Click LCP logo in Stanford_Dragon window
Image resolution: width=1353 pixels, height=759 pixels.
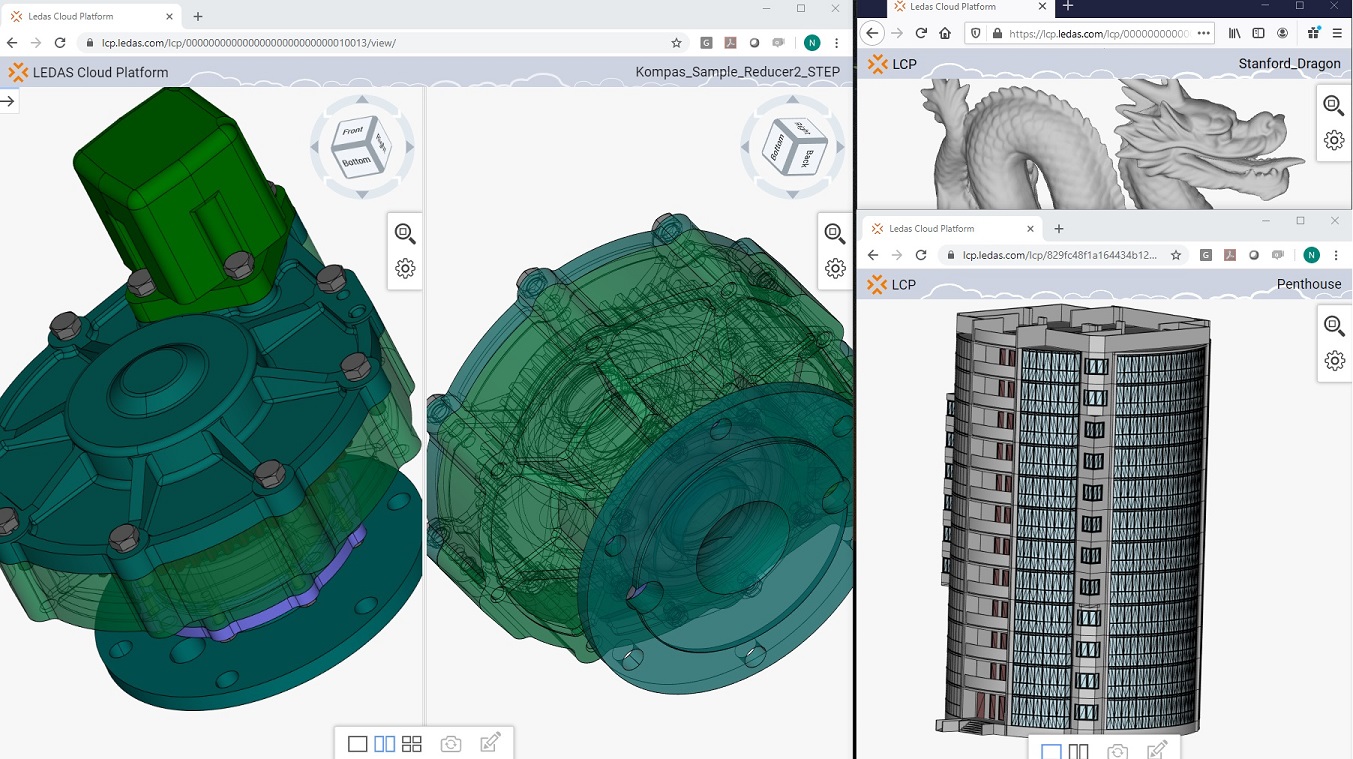[x=892, y=64]
